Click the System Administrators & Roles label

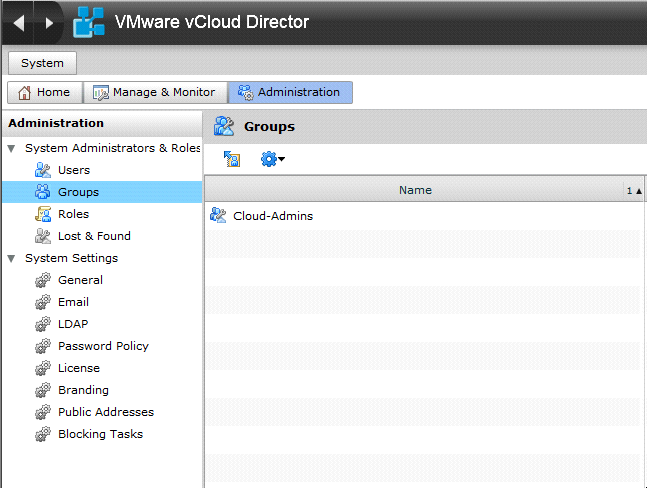[x=113, y=148]
